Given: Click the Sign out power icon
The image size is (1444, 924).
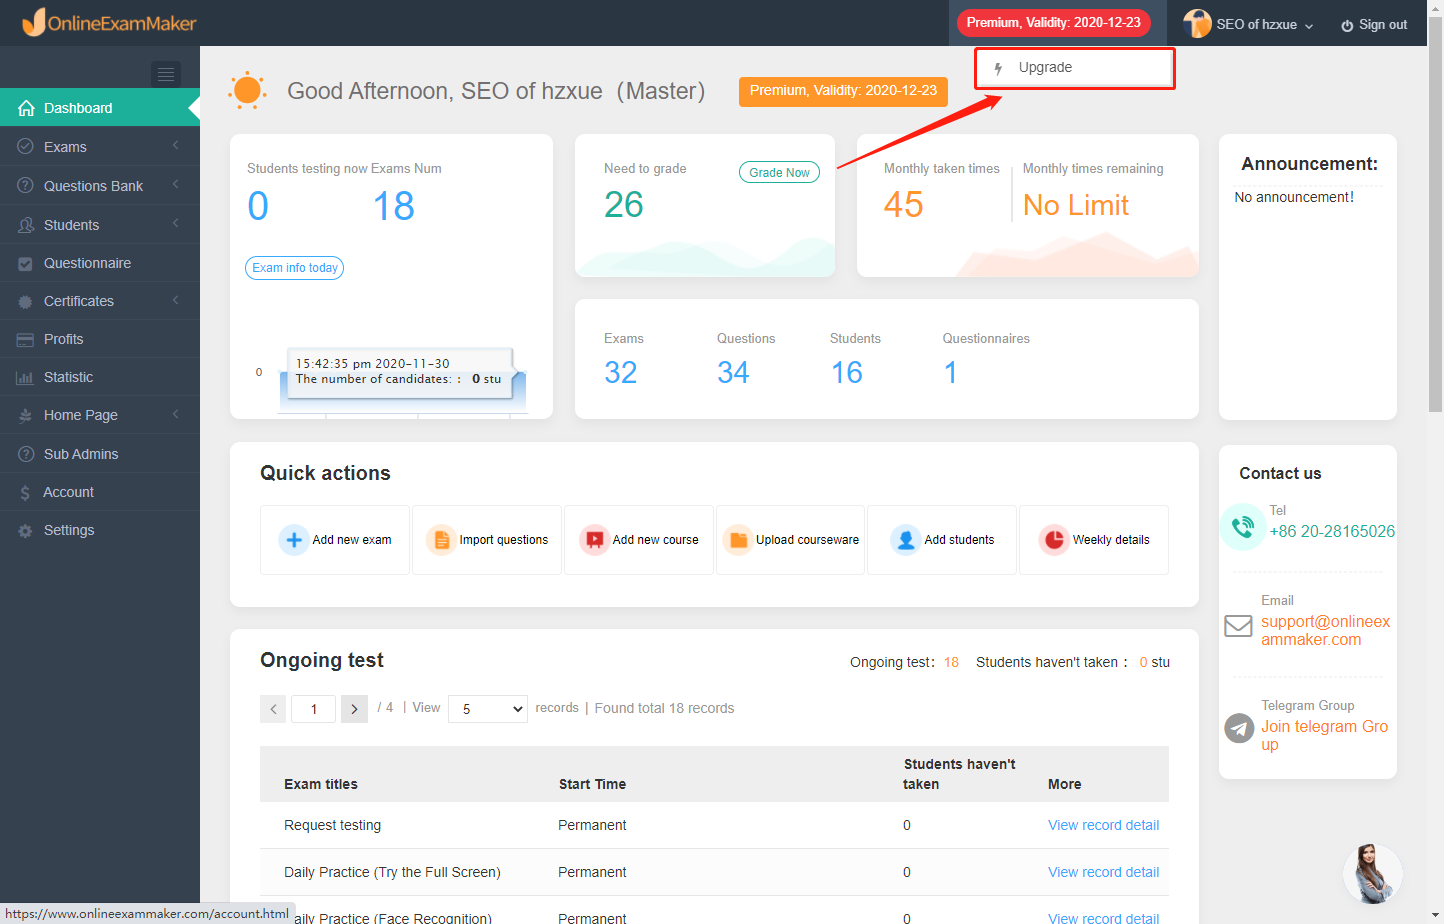Looking at the screenshot, I should point(1347,25).
